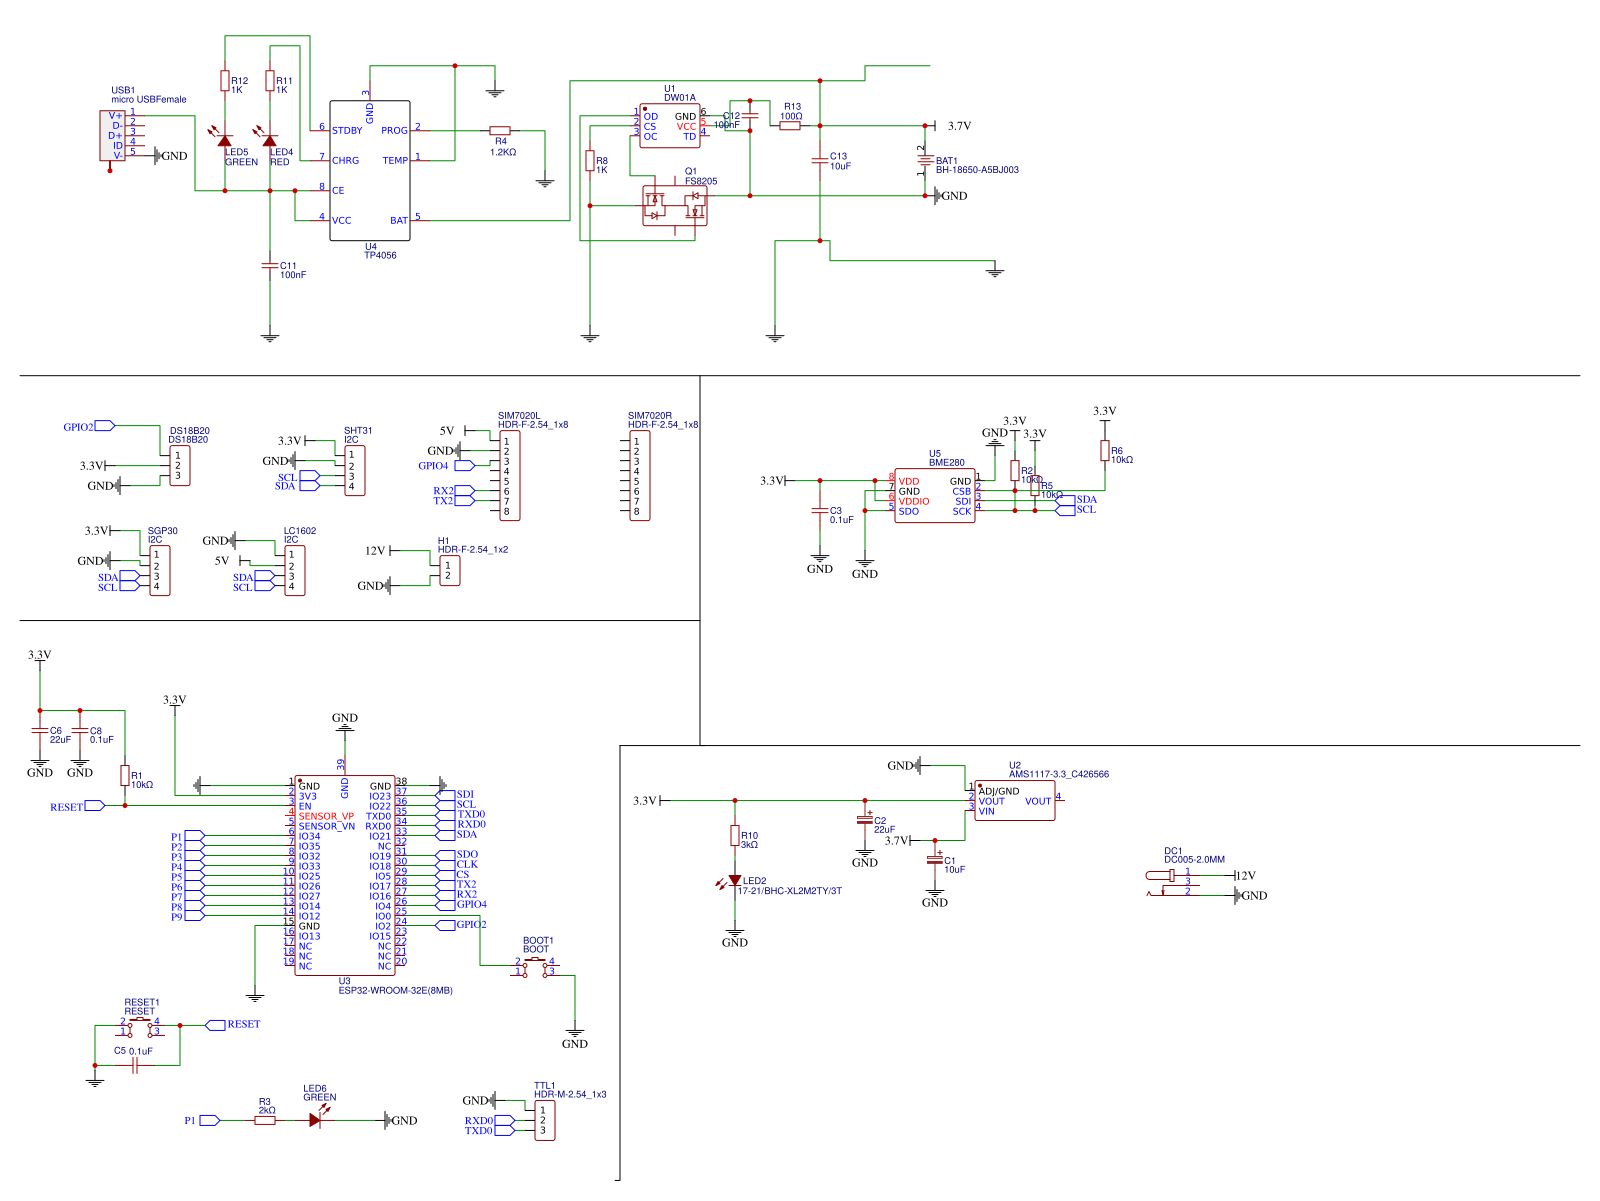Viewport: 1600px width, 1201px height.
Task: Click the "3.7V" label near the battery
Action: tap(959, 126)
